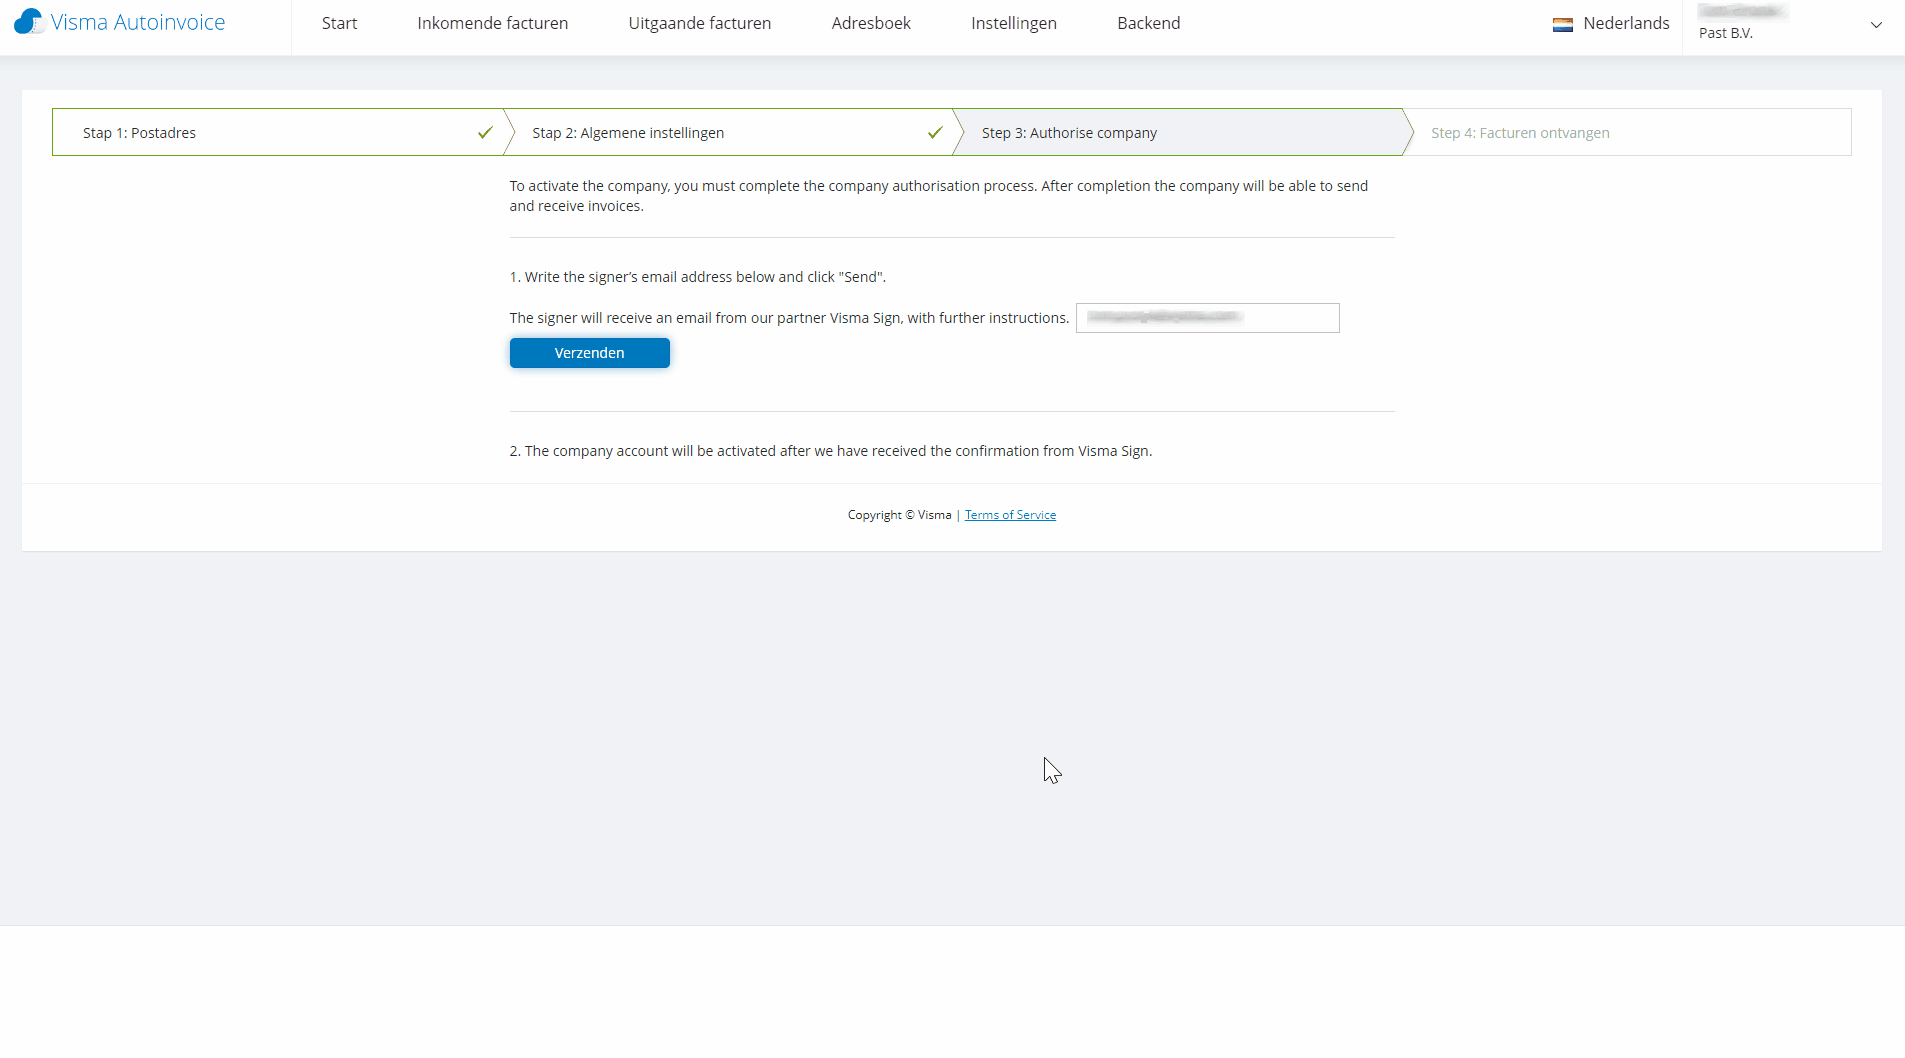Click the Visma Autoinvoice cloud logo icon
Viewport: 1905px width, 1058px height.
28,22
